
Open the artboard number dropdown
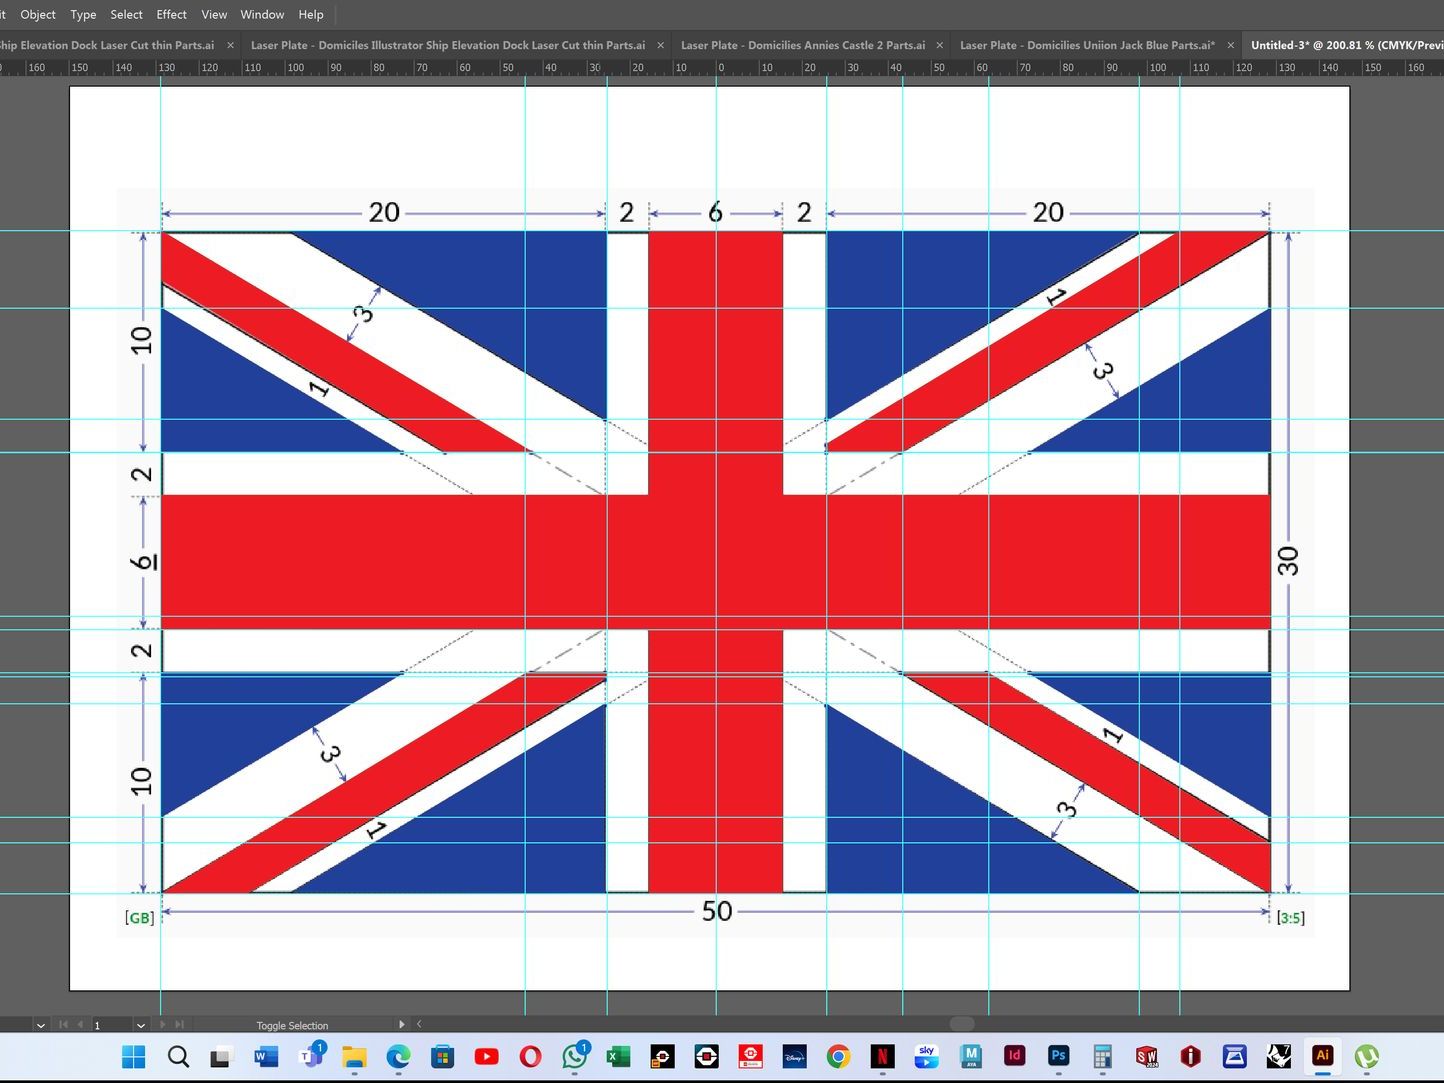pyautogui.click(x=141, y=1025)
